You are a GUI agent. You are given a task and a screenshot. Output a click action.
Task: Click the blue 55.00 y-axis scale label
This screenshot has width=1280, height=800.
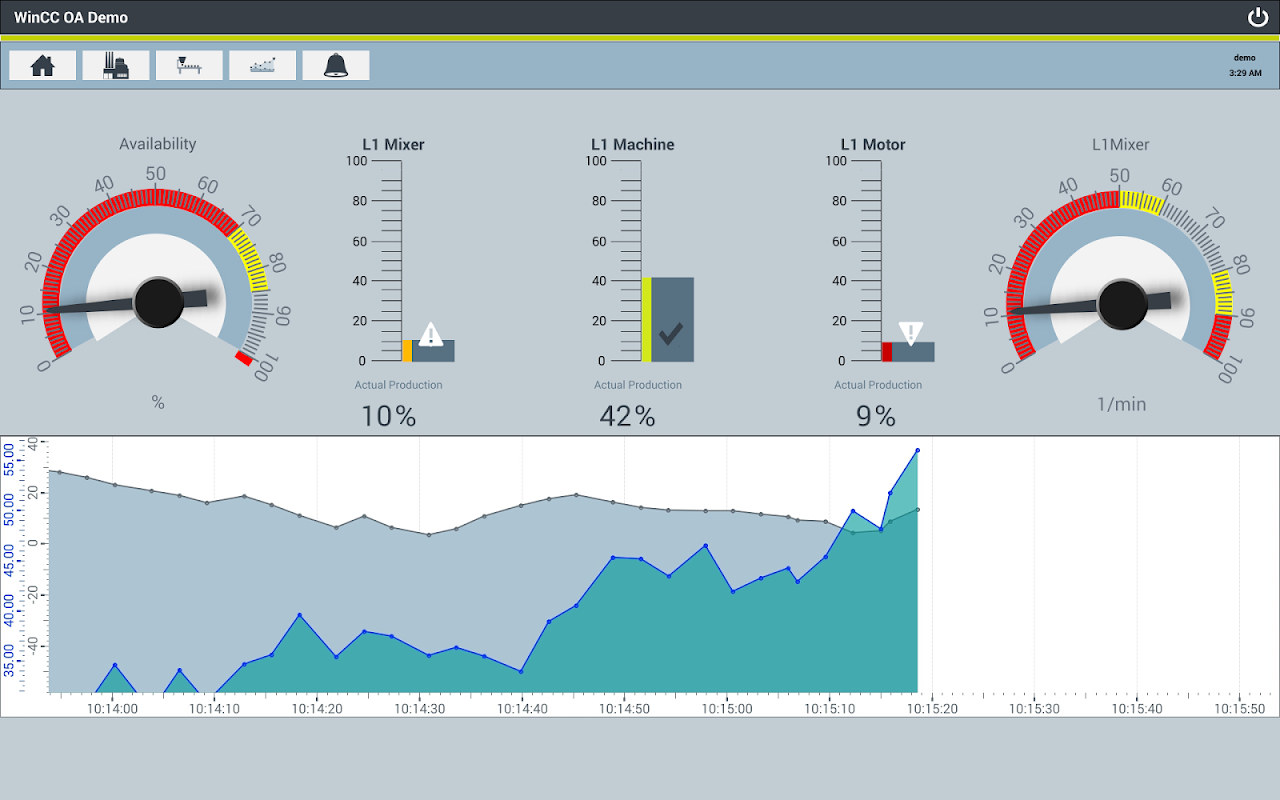[x=9, y=466]
